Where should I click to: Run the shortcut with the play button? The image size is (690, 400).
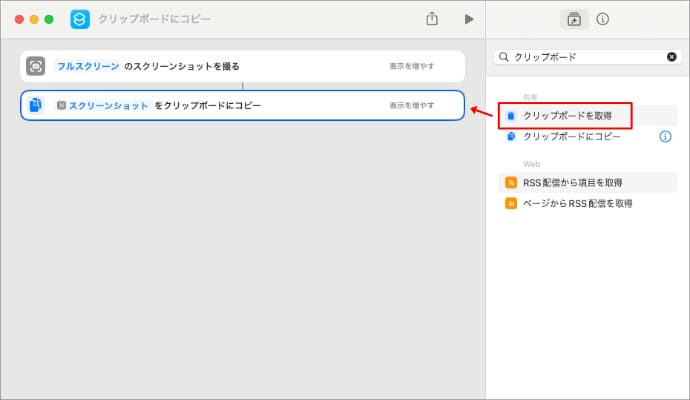469,19
